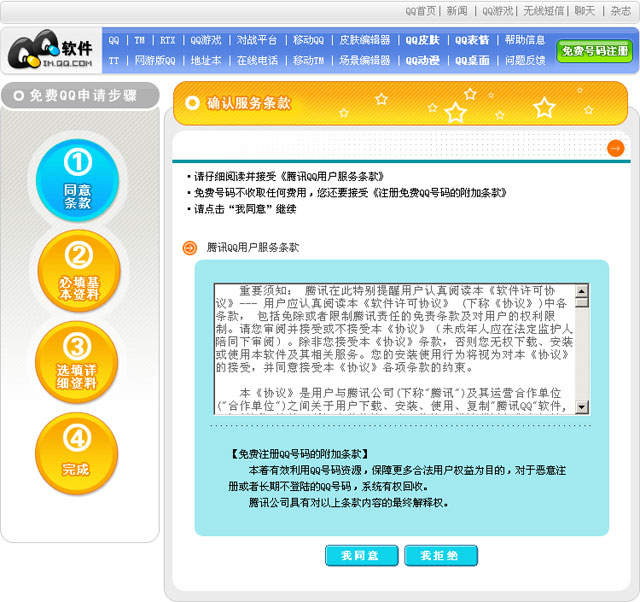Click the 确认服务条款 heading
Viewport: 640px width, 602px height.
click(249, 103)
